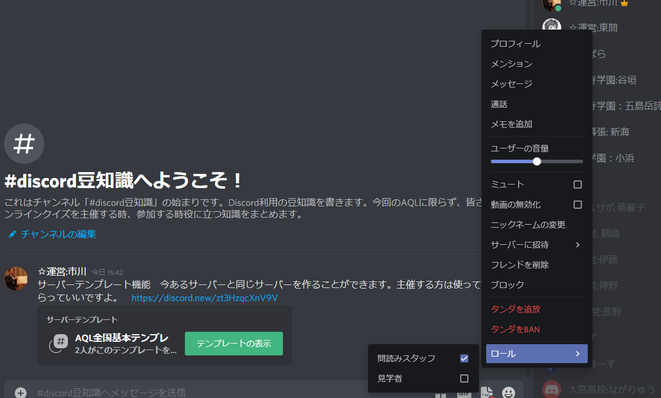
Task: Adjust the ユーザーの音量 slider handle
Action: pyautogui.click(x=537, y=161)
